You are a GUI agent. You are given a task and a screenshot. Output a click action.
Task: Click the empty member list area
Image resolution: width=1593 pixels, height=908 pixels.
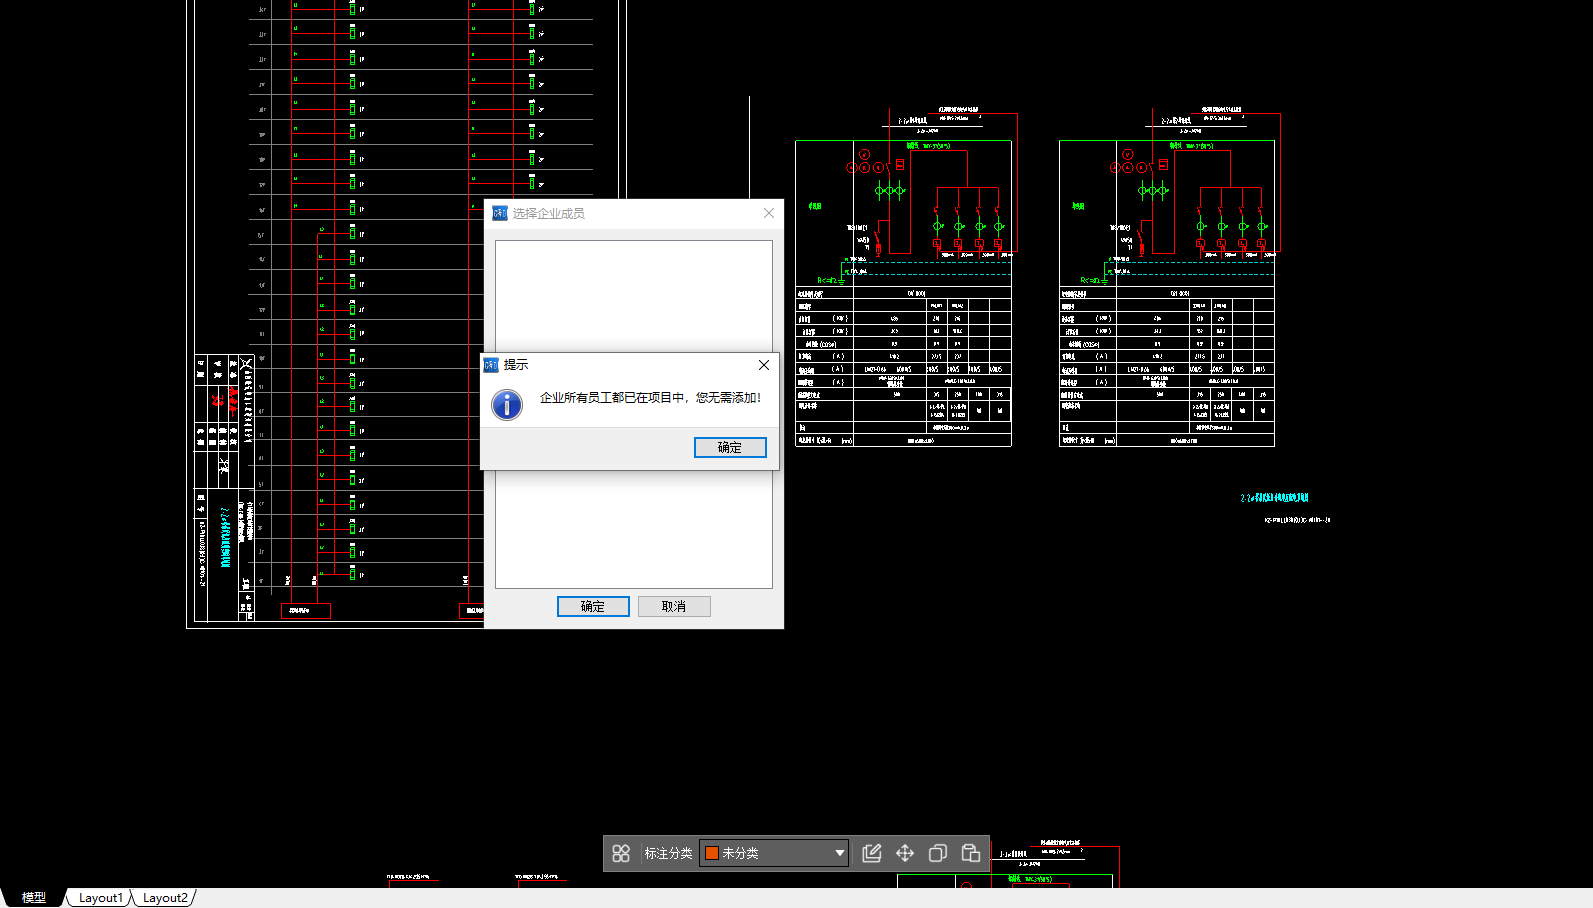click(x=633, y=530)
